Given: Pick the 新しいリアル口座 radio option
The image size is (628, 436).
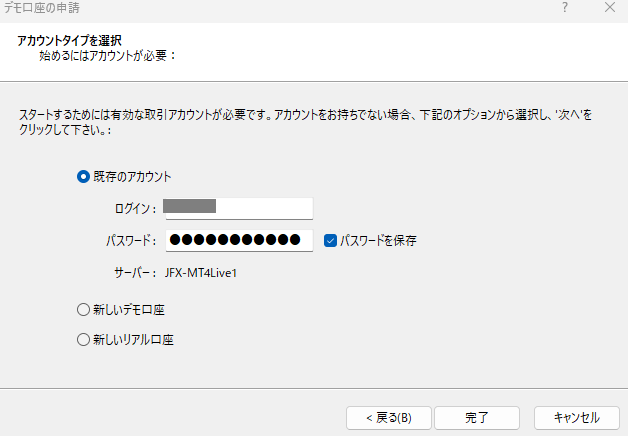Looking at the screenshot, I should [83, 340].
